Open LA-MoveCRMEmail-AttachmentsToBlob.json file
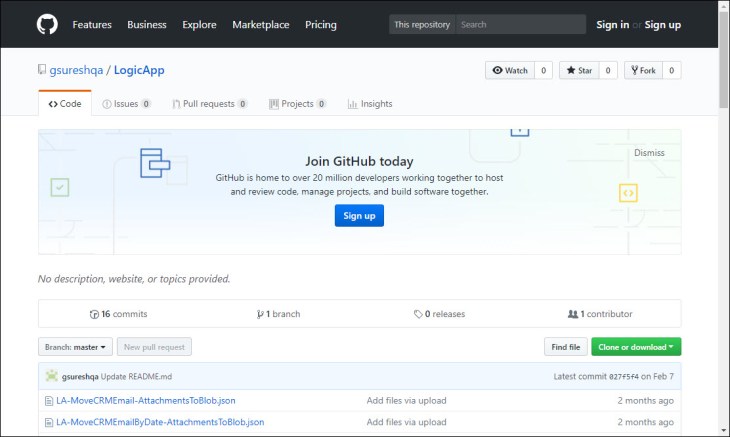The height and width of the screenshot is (437, 730). coord(146,401)
